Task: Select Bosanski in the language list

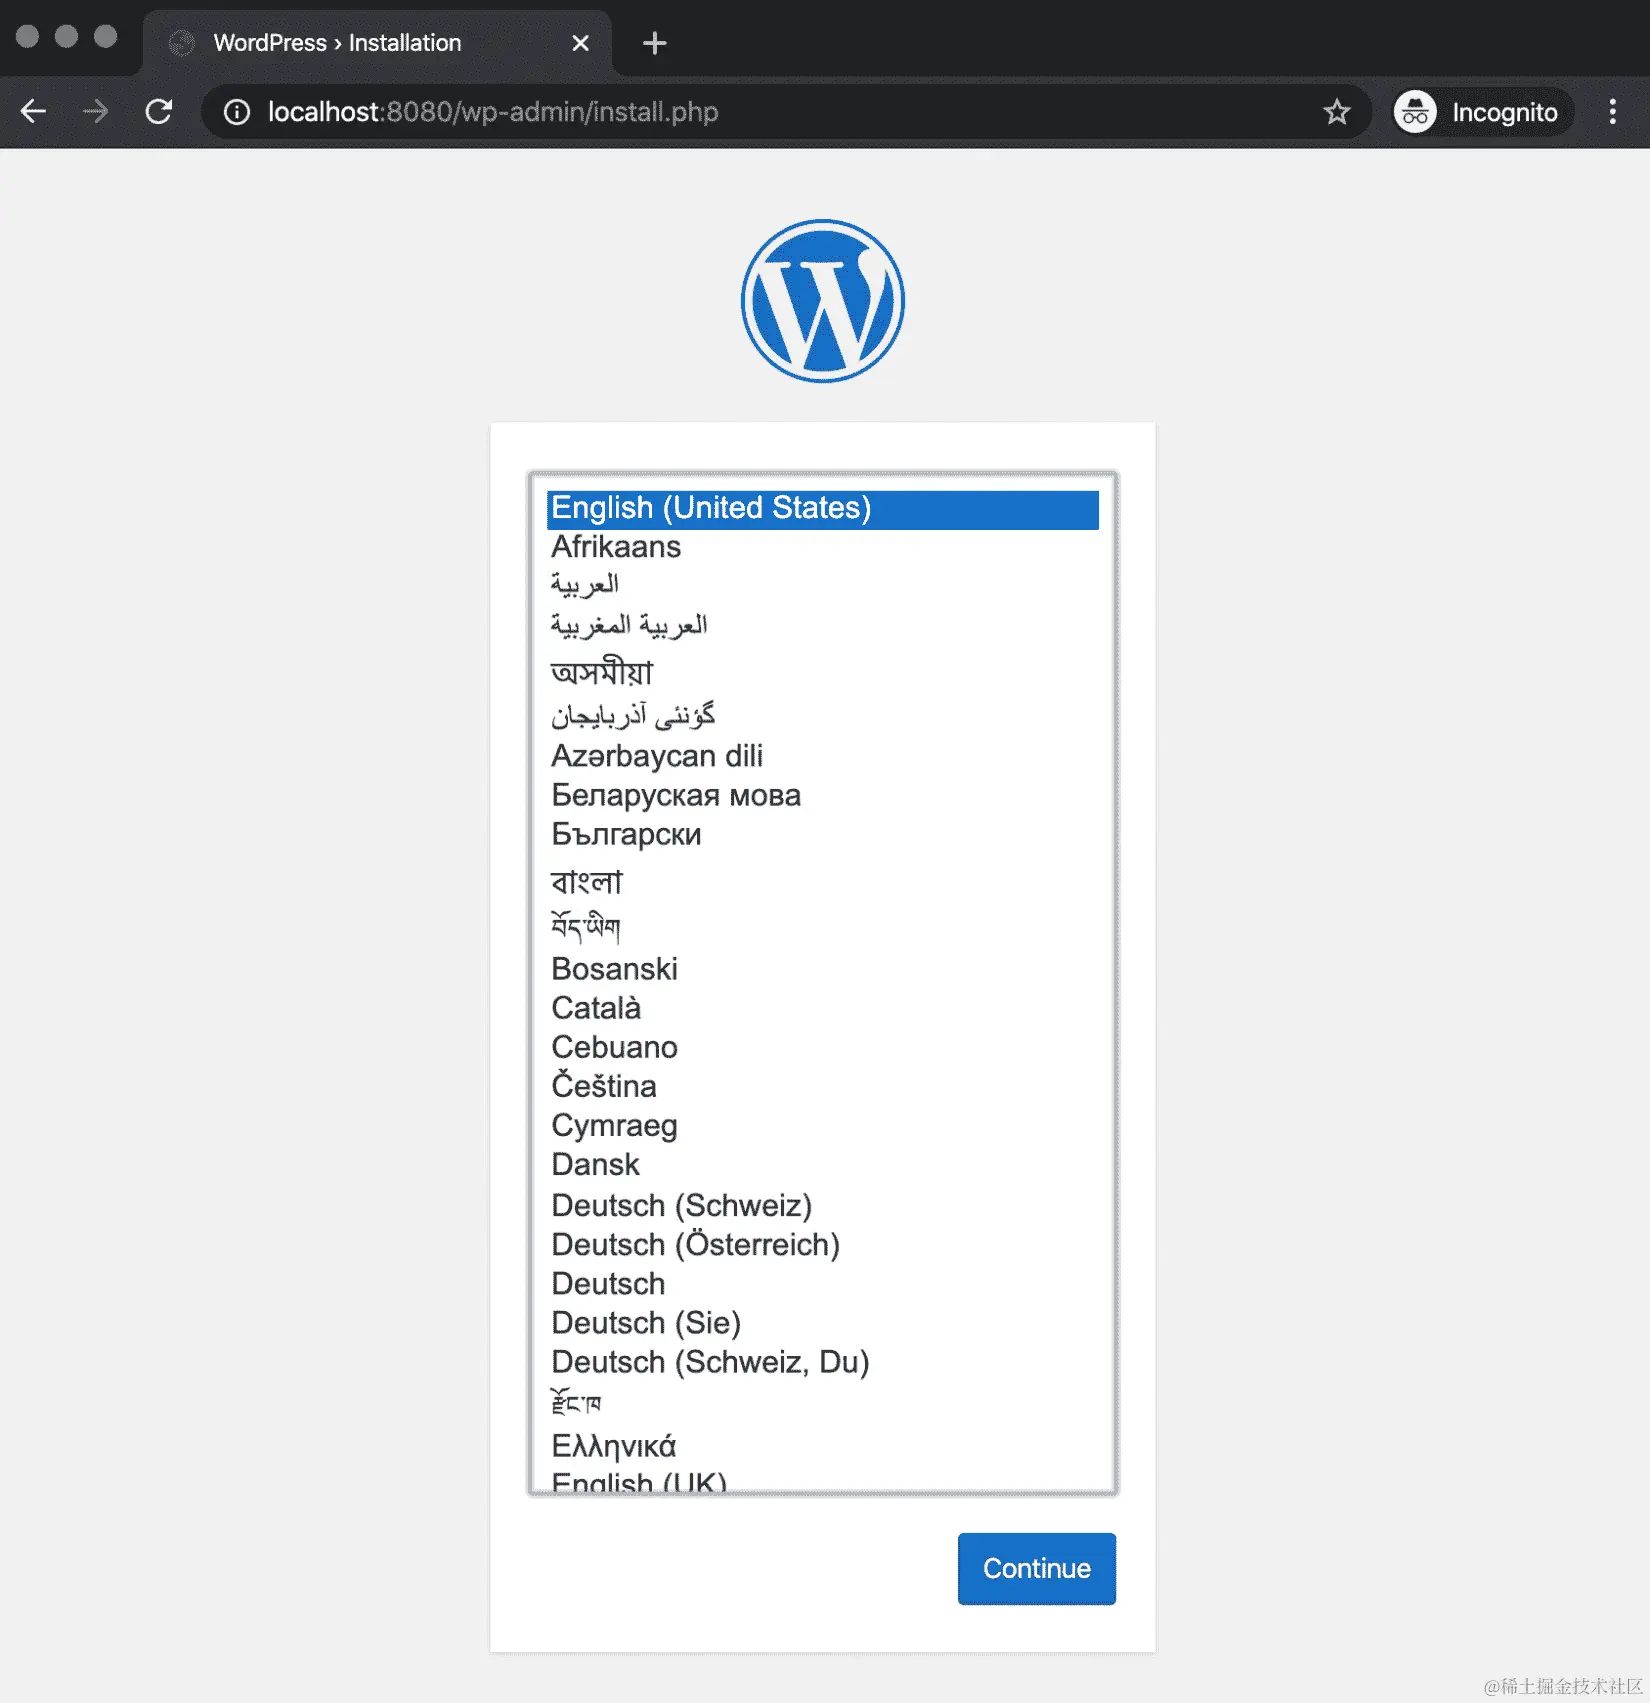Action: click(x=614, y=968)
